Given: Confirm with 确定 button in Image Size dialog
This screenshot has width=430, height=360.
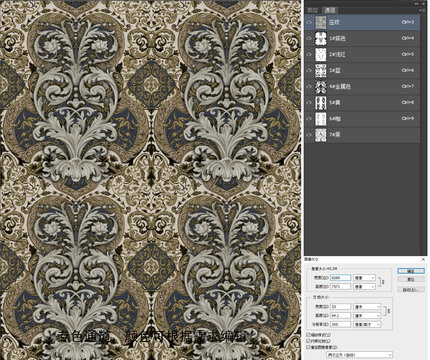Looking at the screenshot, I should [411, 271].
